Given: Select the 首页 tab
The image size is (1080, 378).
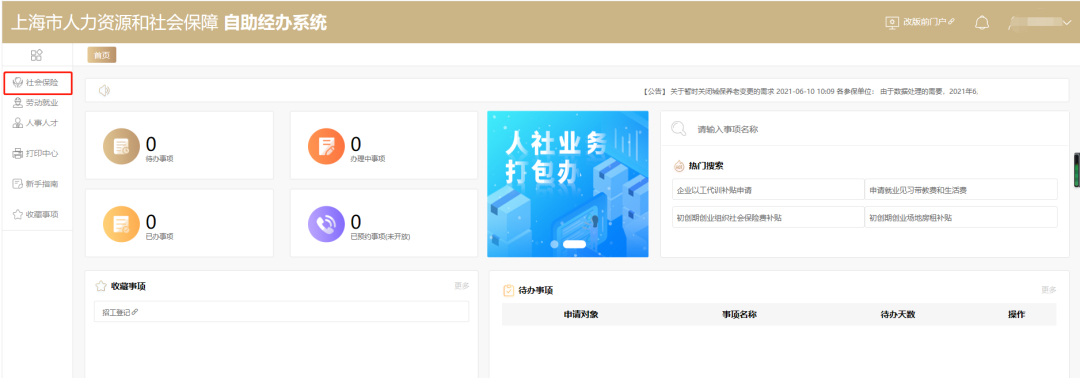Looking at the screenshot, I should (101, 55).
